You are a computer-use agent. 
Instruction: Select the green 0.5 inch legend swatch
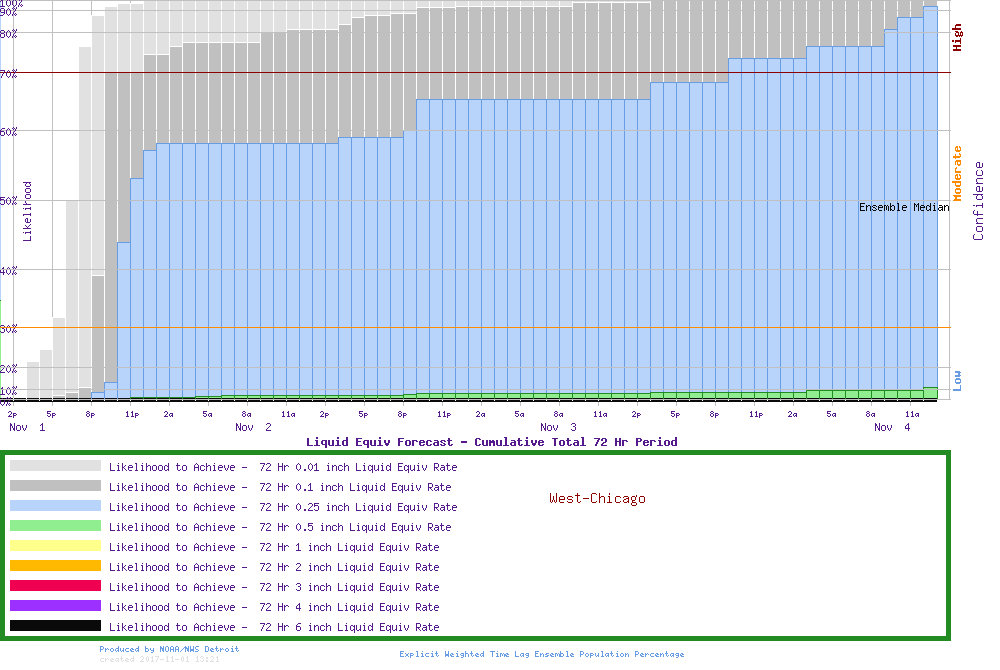[x=55, y=526]
